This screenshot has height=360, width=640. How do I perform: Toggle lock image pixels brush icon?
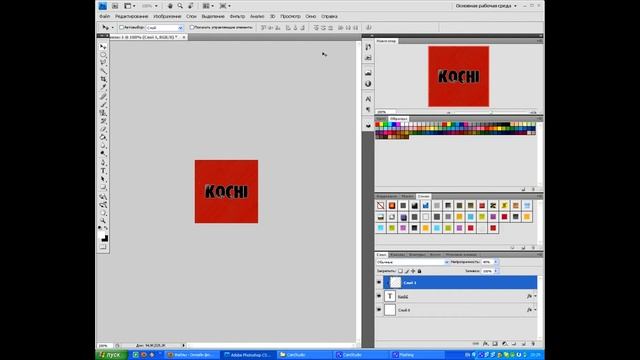(407, 271)
